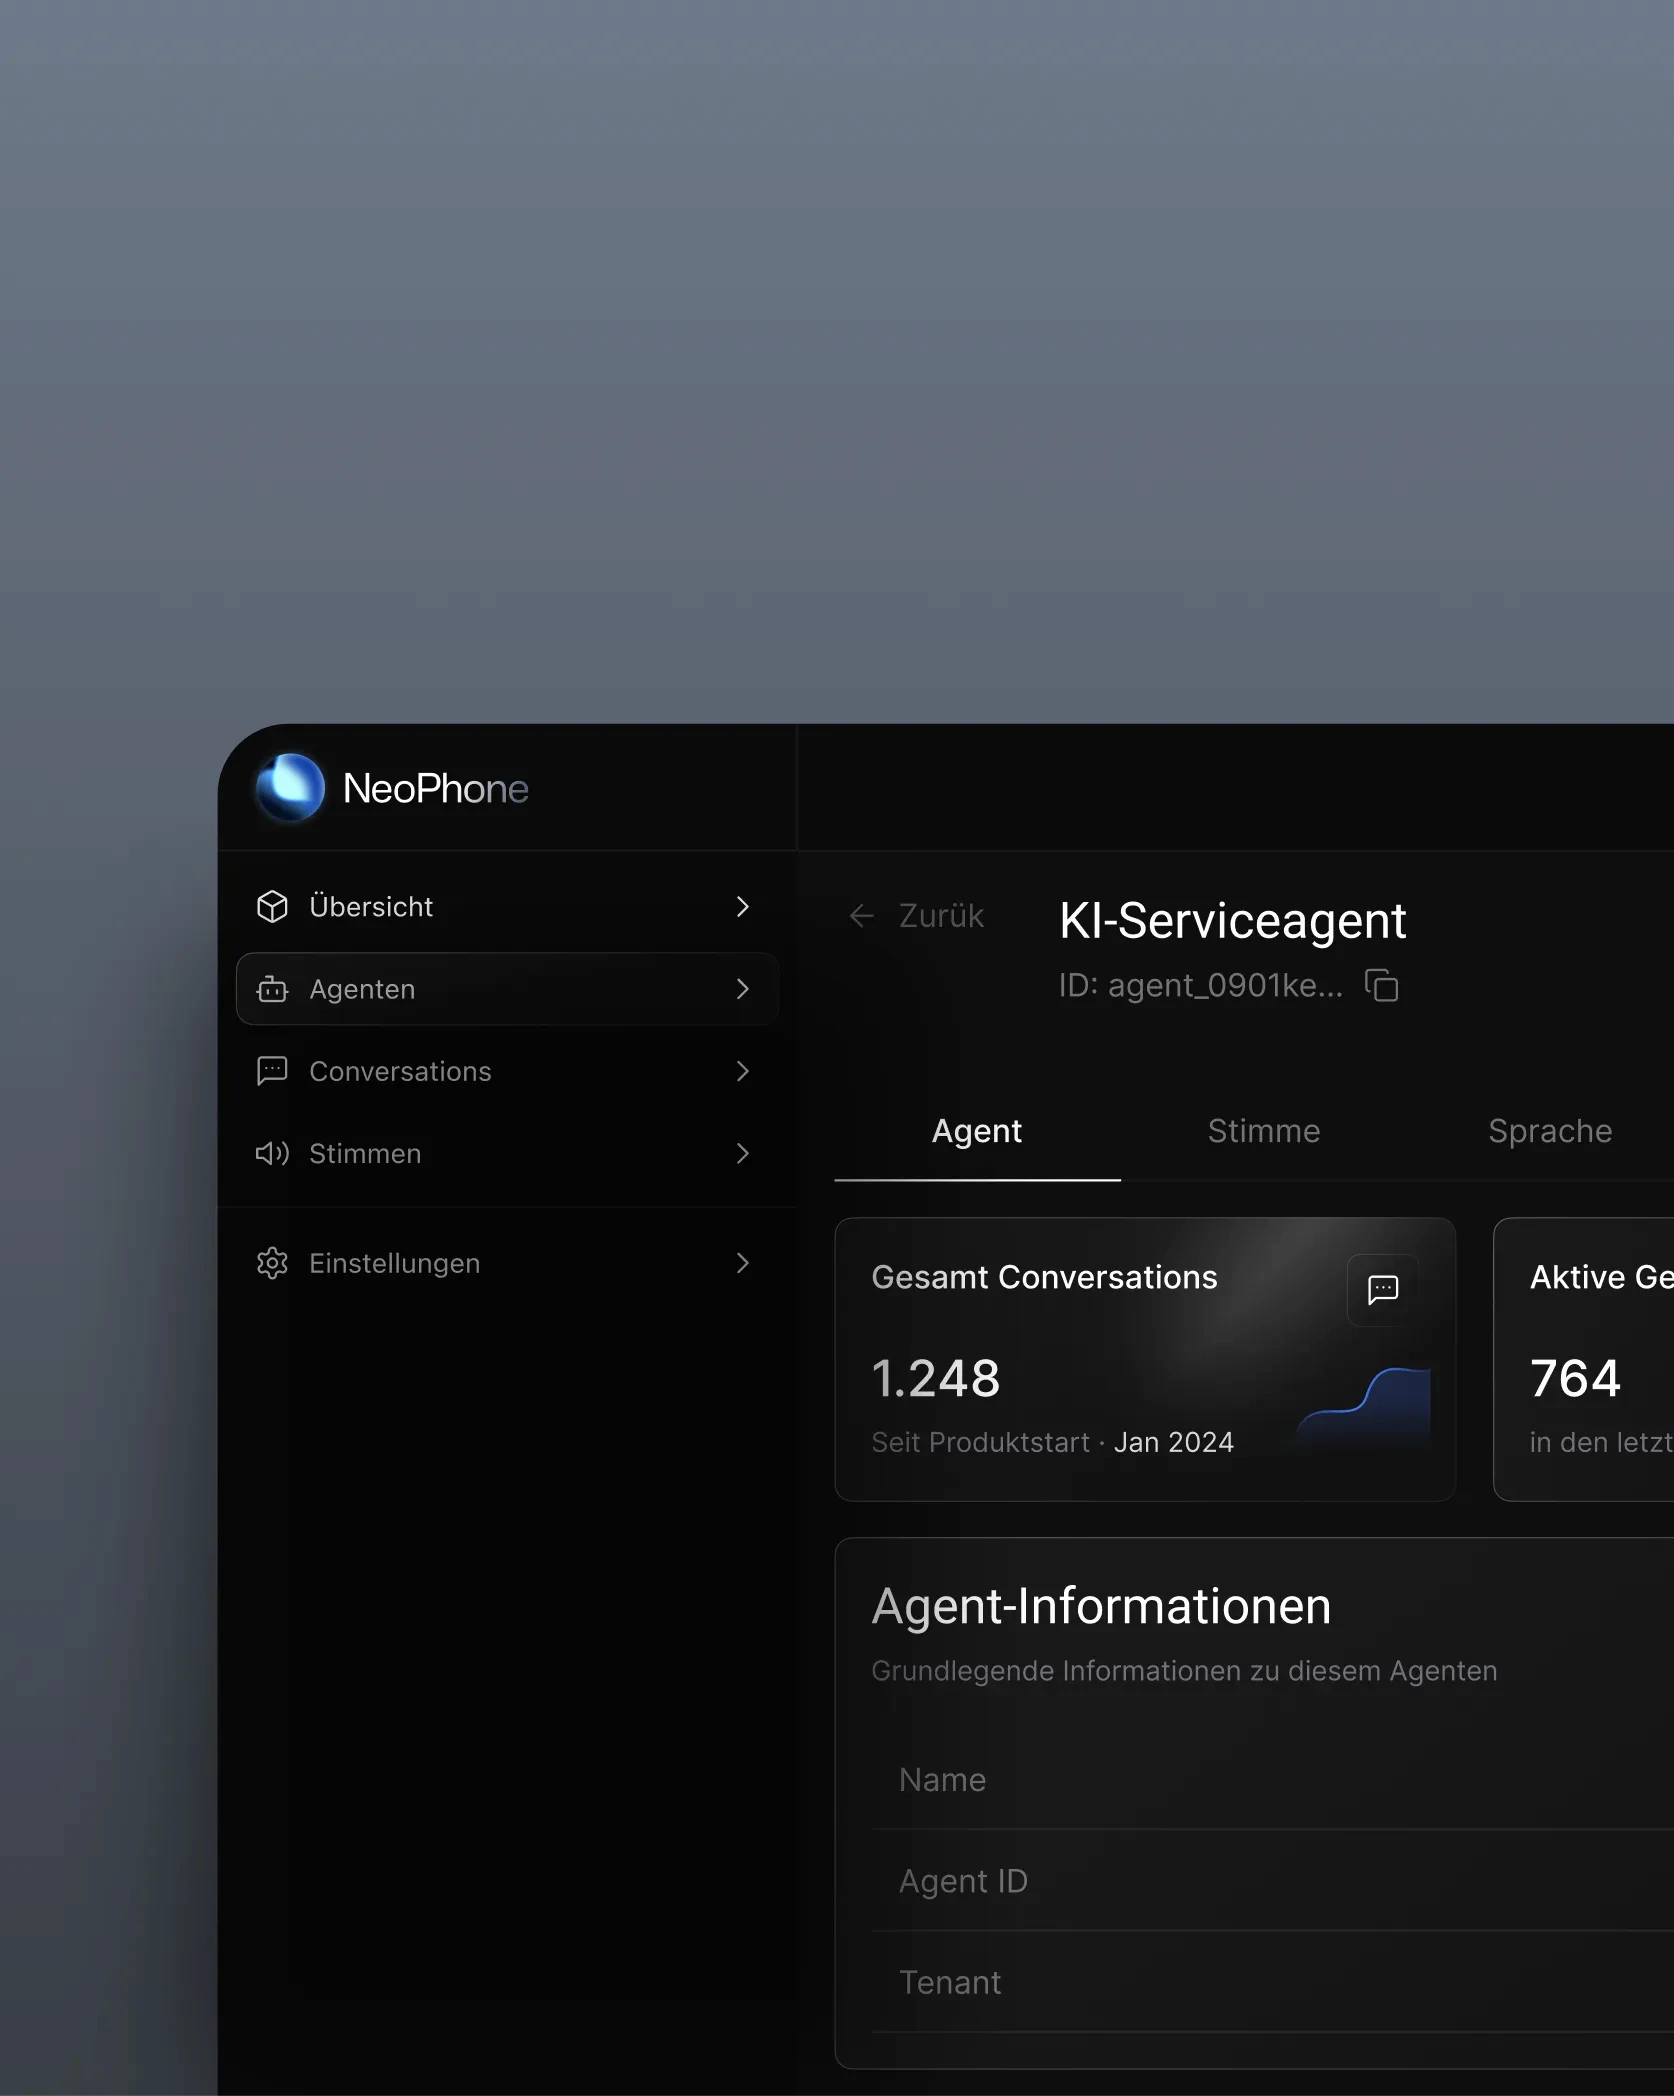Click the Name row

click(1273, 1780)
